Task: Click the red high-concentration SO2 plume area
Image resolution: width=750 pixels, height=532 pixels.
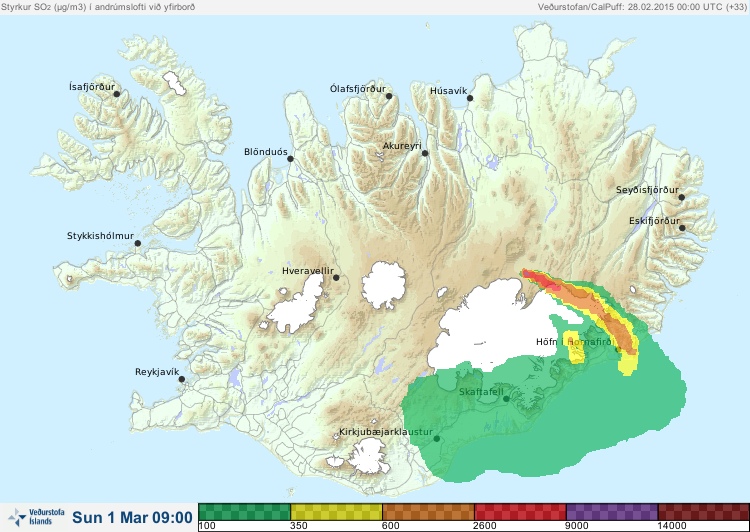Action: tap(540, 281)
